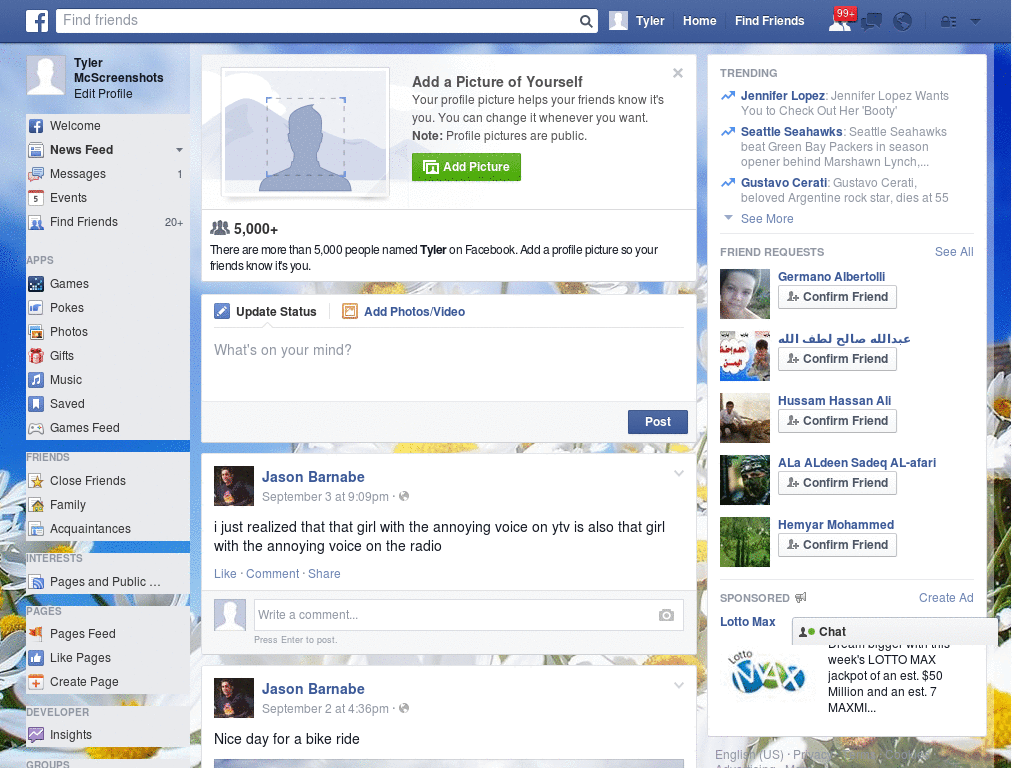Click the Pokes icon in sidebar
1024x768 pixels.
pos(36,308)
